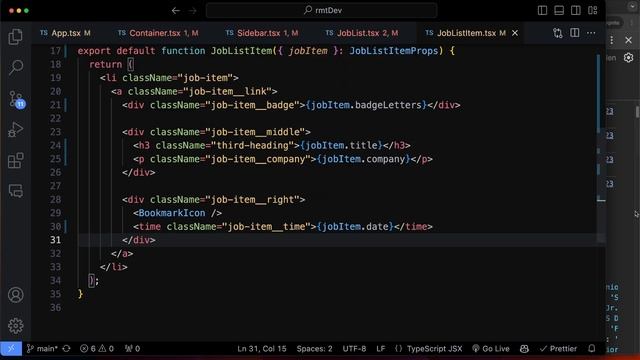Open the notifications bell
This screenshot has width=640, height=360.
[x=591, y=349]
